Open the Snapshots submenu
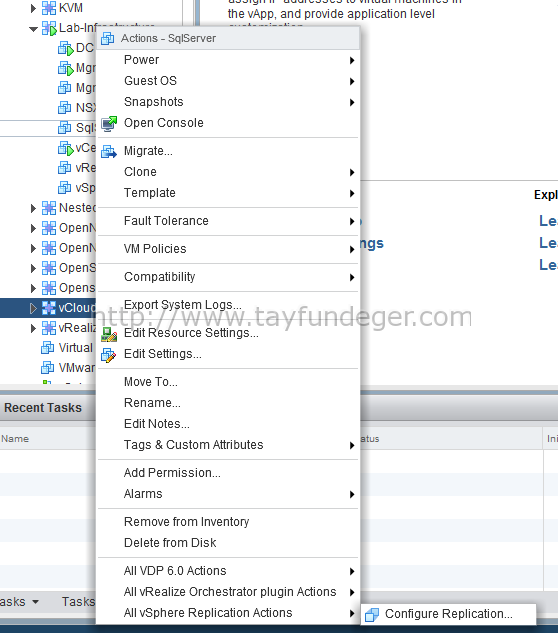 pyautogui.click(x=228, y=102)
